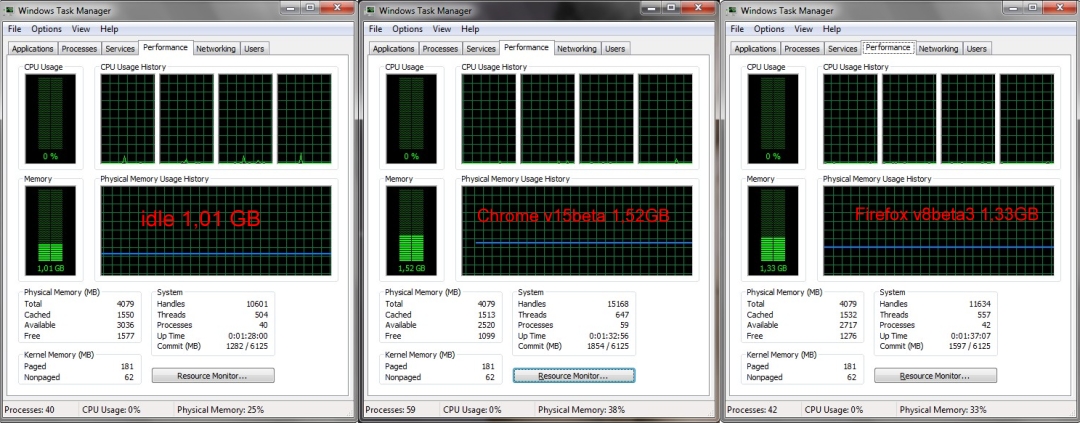Click memory history graph in Chrome window
This screenshot has width=1080, height=423.
[x=577, y=231]
